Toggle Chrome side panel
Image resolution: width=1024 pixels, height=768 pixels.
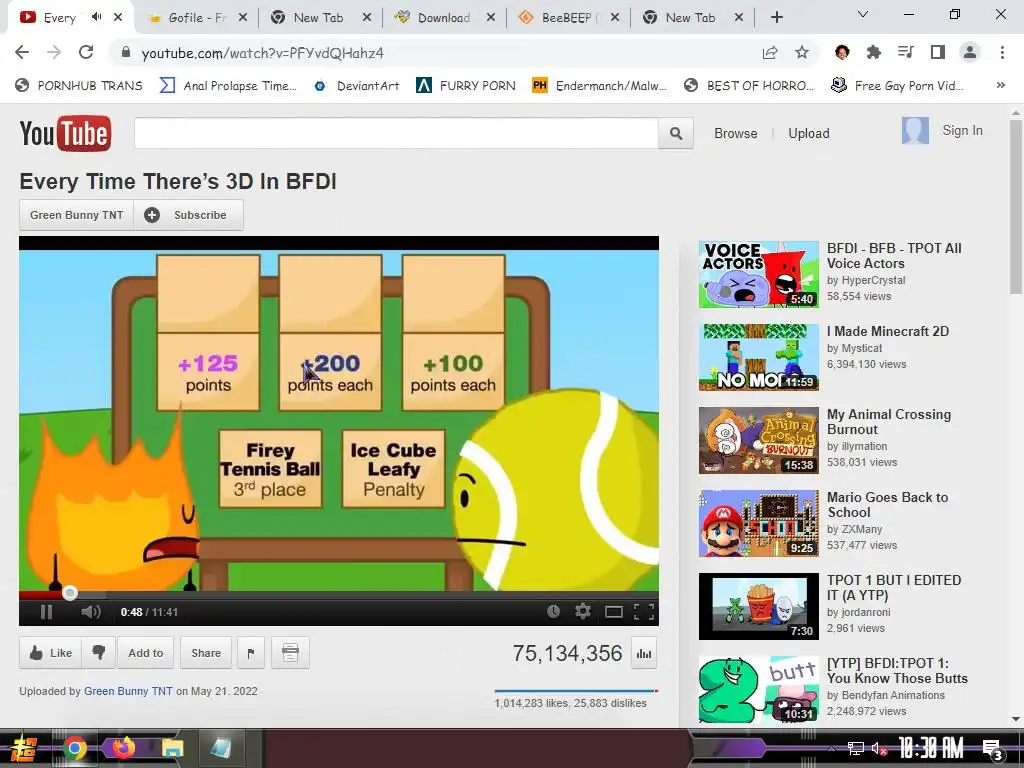pos(938,52)
